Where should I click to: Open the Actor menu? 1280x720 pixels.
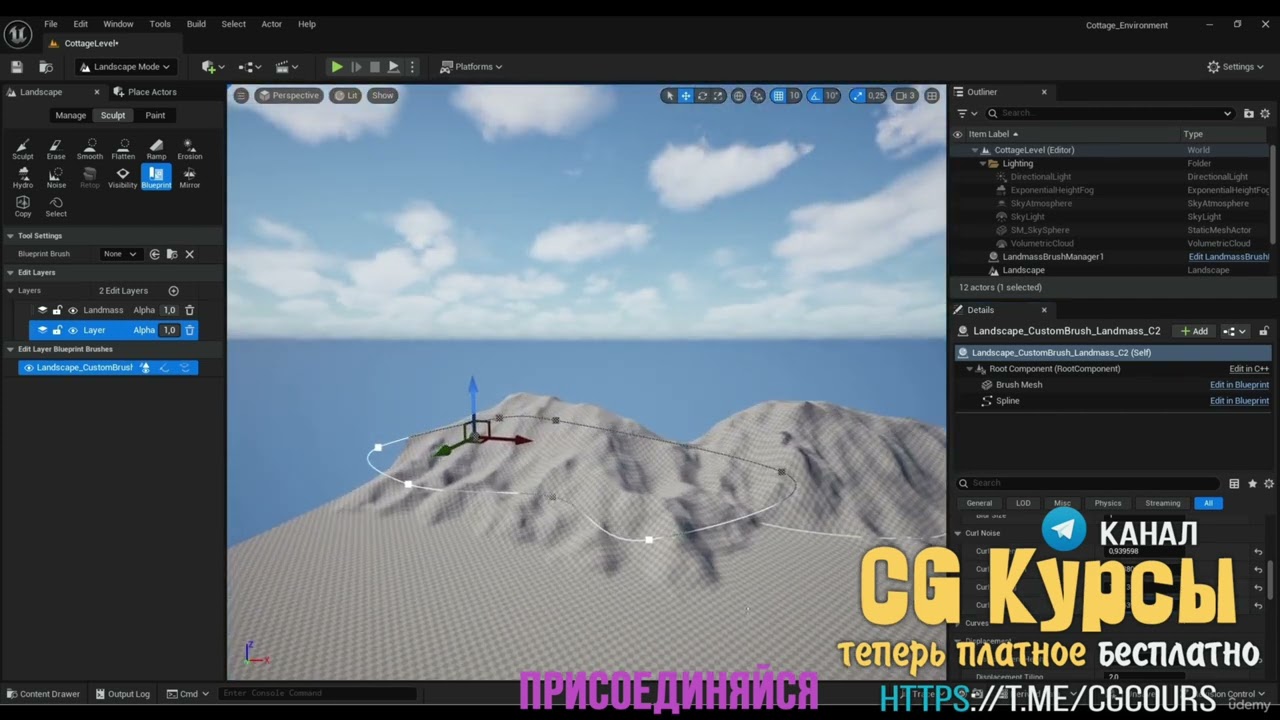[271, 24]
